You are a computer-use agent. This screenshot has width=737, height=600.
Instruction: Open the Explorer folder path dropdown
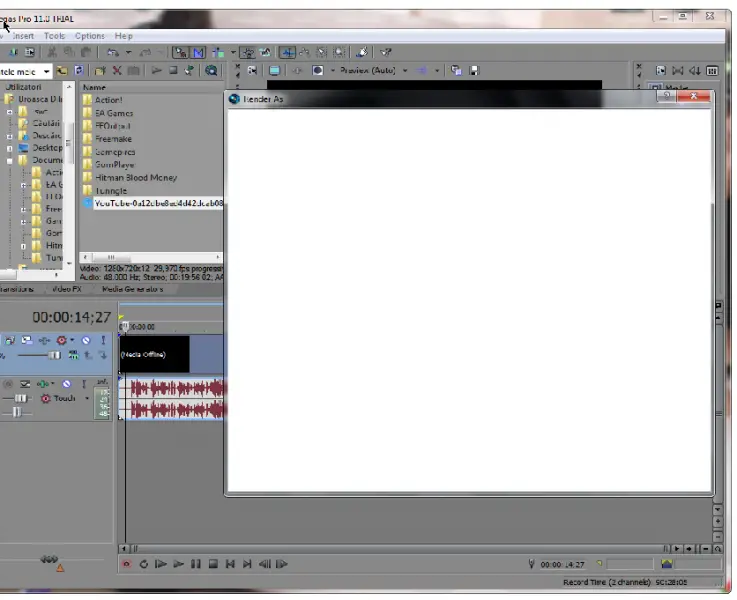pyautogui.click(x=46, y=71)
